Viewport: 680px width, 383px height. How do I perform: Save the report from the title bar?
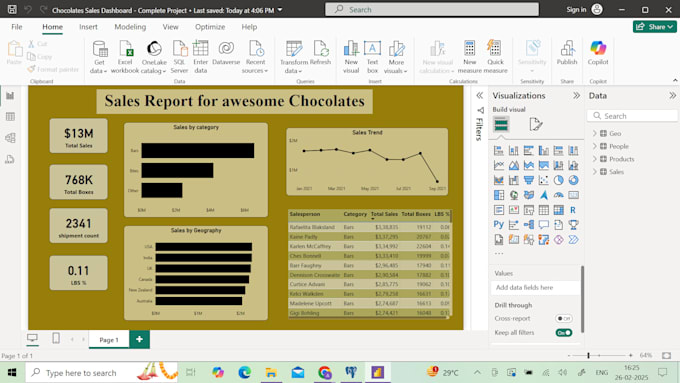12,10
